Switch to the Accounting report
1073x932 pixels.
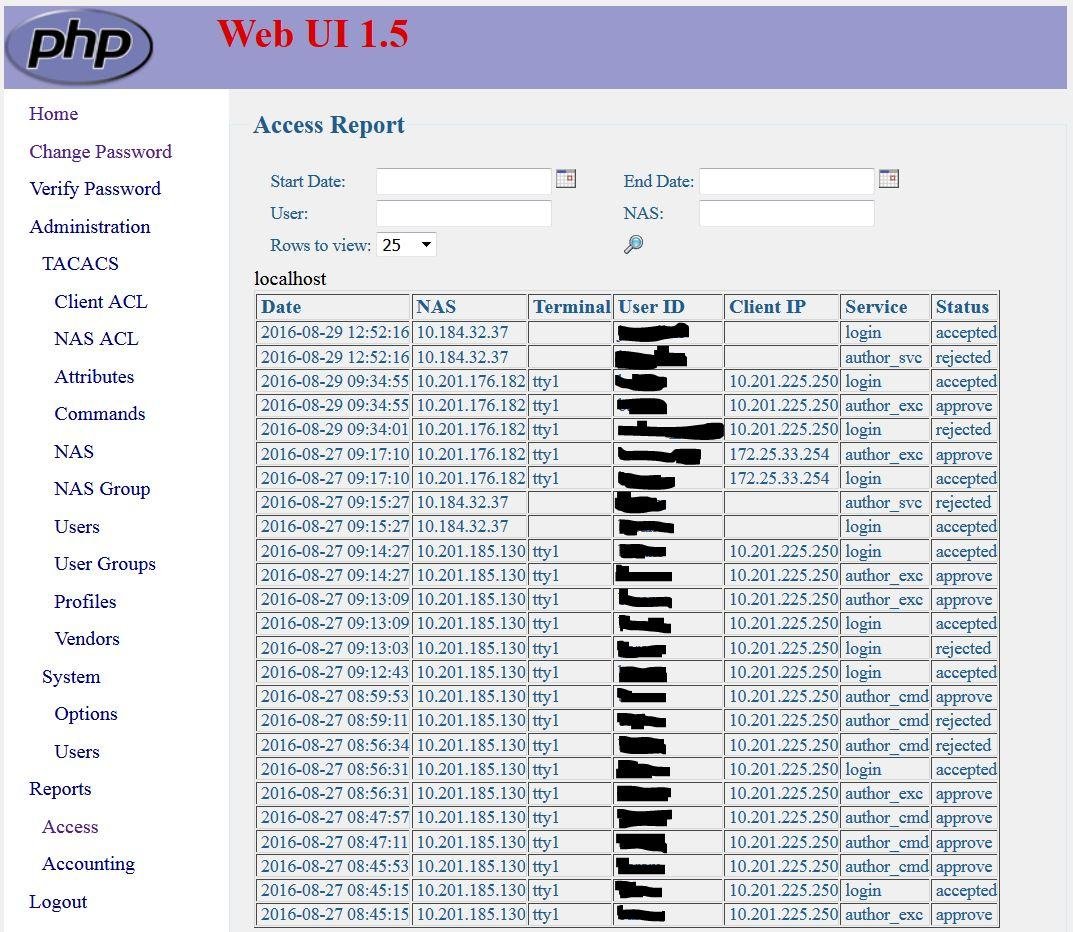coord(88,863)
